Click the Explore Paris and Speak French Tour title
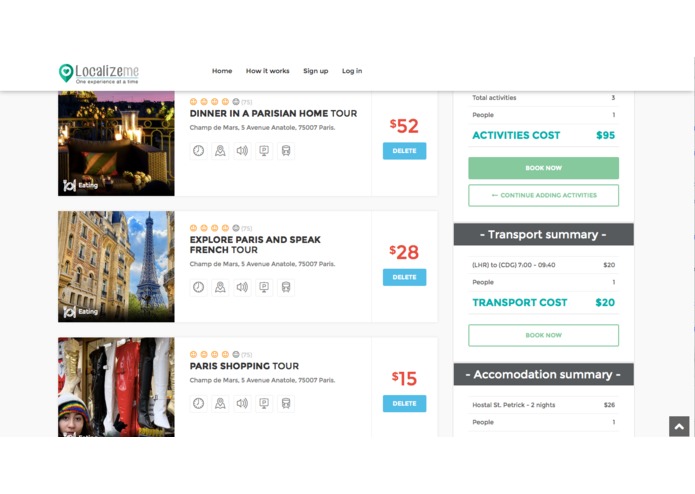This screenshot has width=695, height=494. coord(255,245)
